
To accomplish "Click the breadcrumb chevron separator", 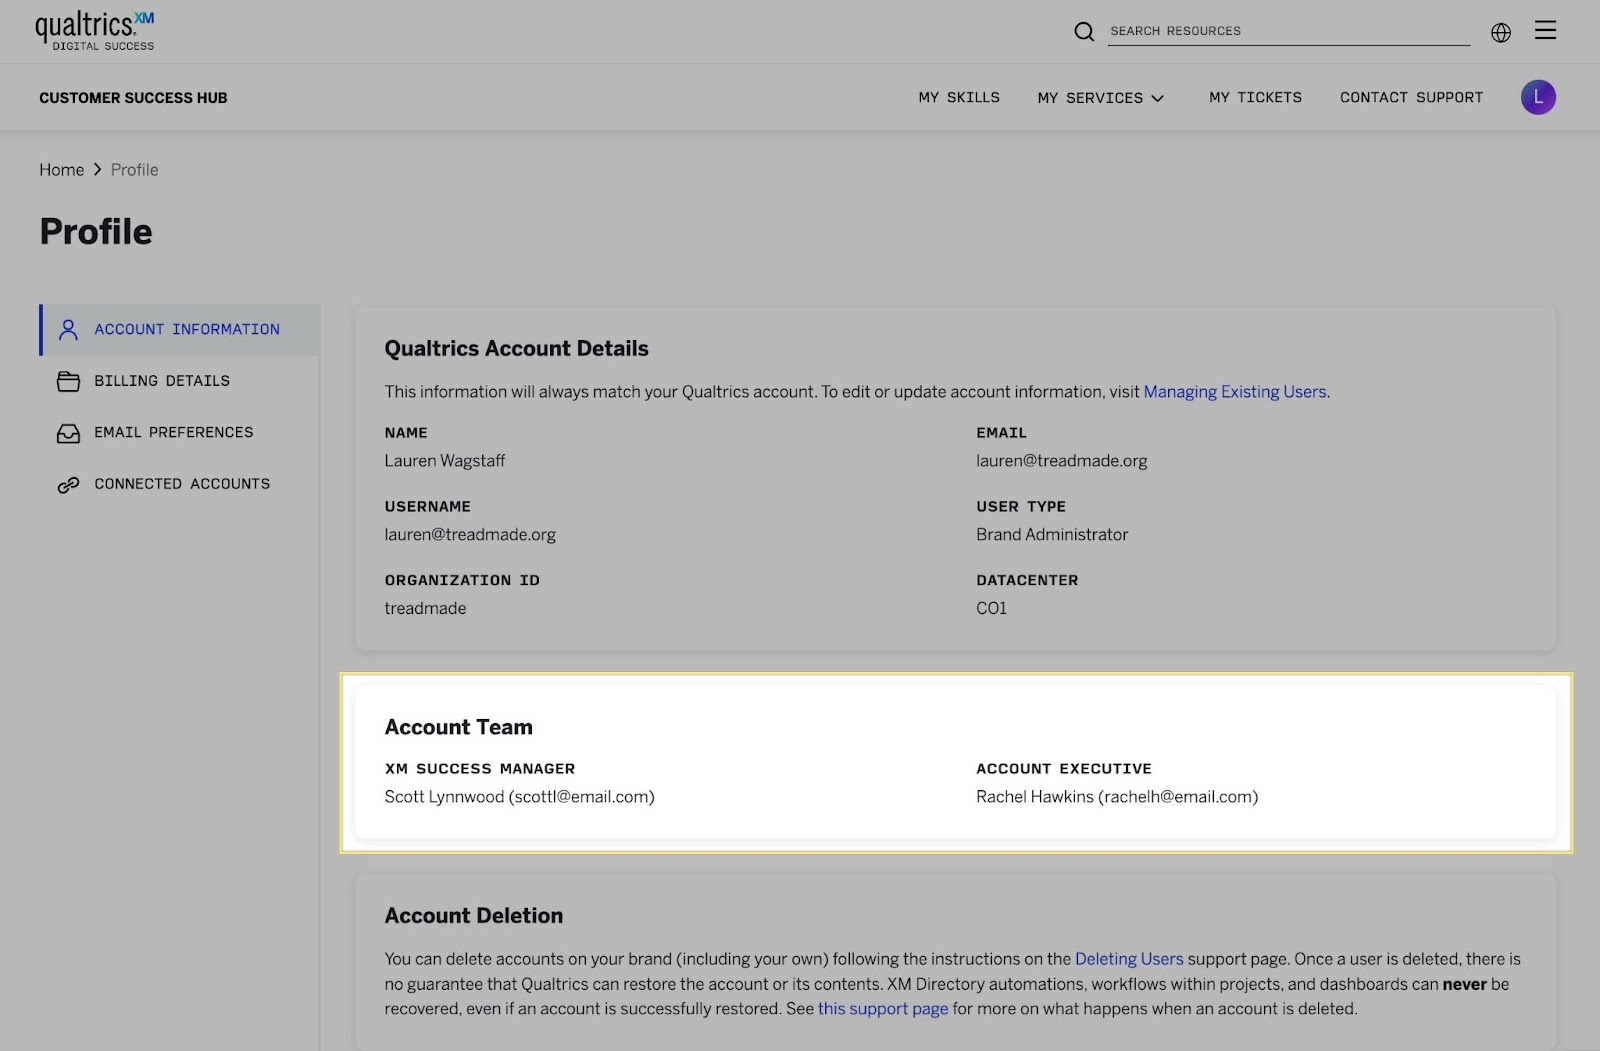I will point(97,170).
